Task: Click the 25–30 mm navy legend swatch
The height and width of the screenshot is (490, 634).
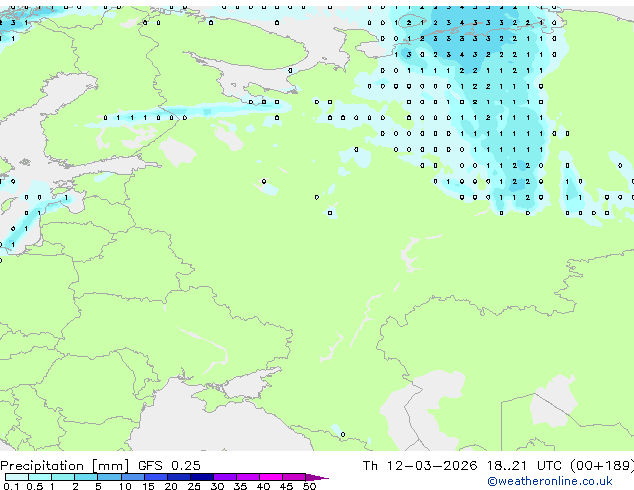Action: pyautogui.click(x=201, y=477)
